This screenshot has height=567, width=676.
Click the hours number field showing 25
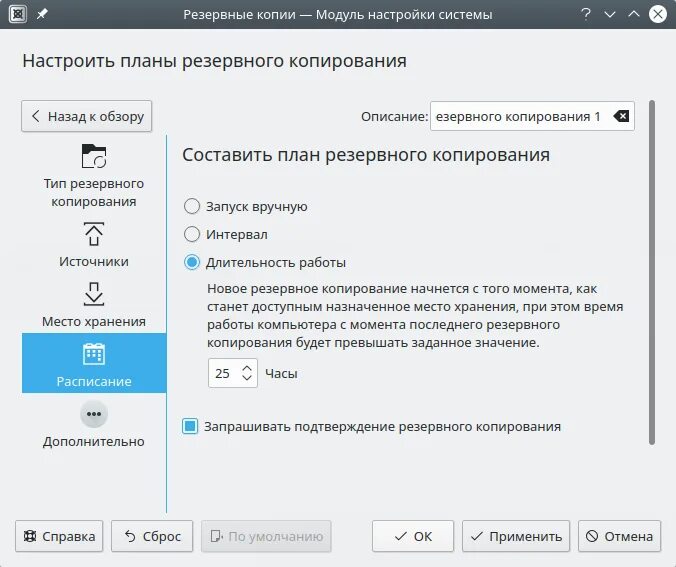pos(233,373)
